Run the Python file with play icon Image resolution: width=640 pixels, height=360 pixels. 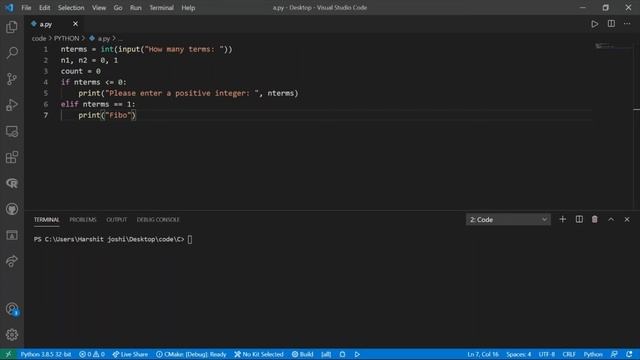(595, 24)
